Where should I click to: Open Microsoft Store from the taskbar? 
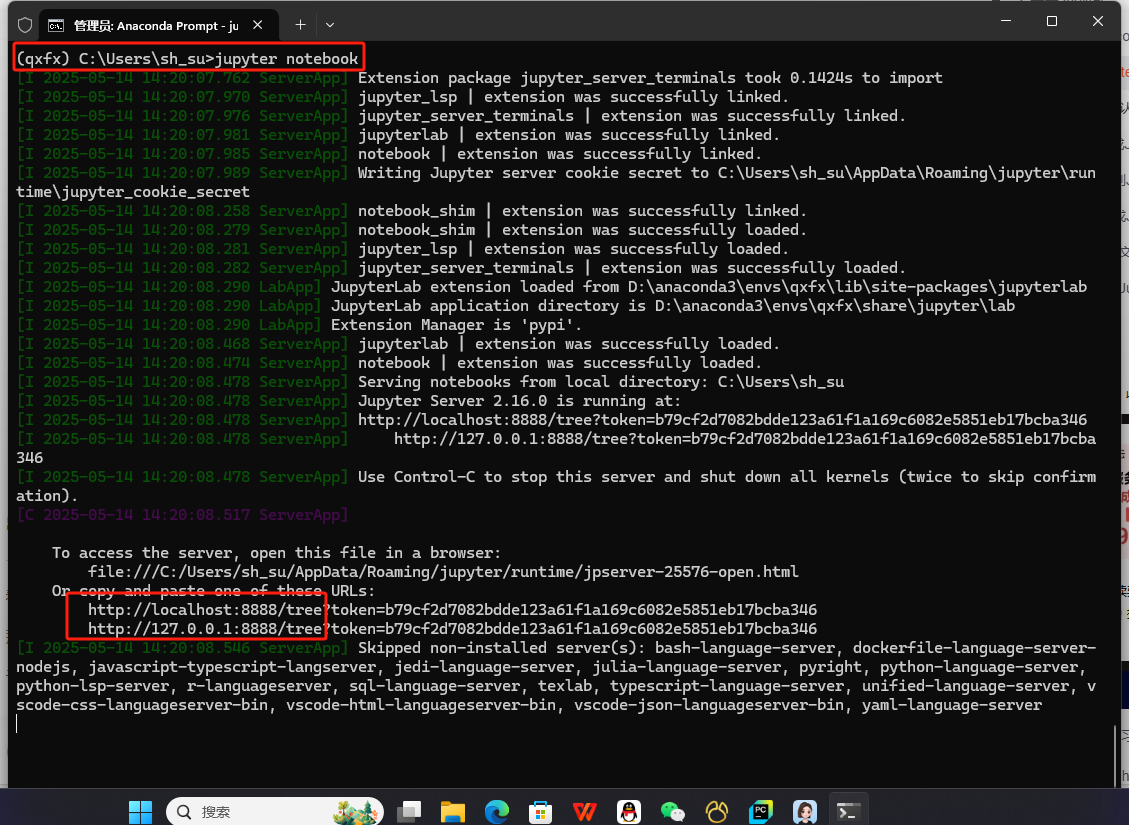click(540, 811)
